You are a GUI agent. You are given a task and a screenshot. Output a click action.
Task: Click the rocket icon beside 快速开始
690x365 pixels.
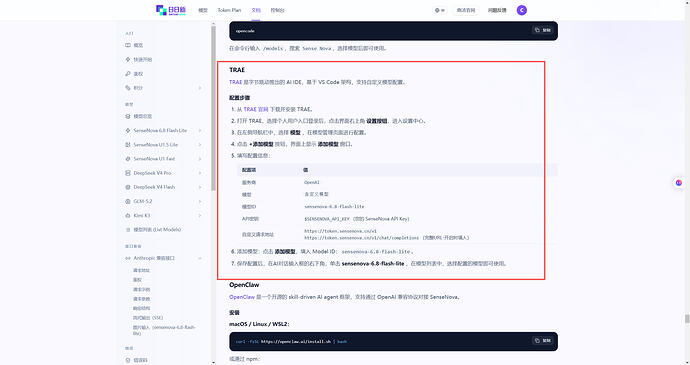tap(128, 59)
